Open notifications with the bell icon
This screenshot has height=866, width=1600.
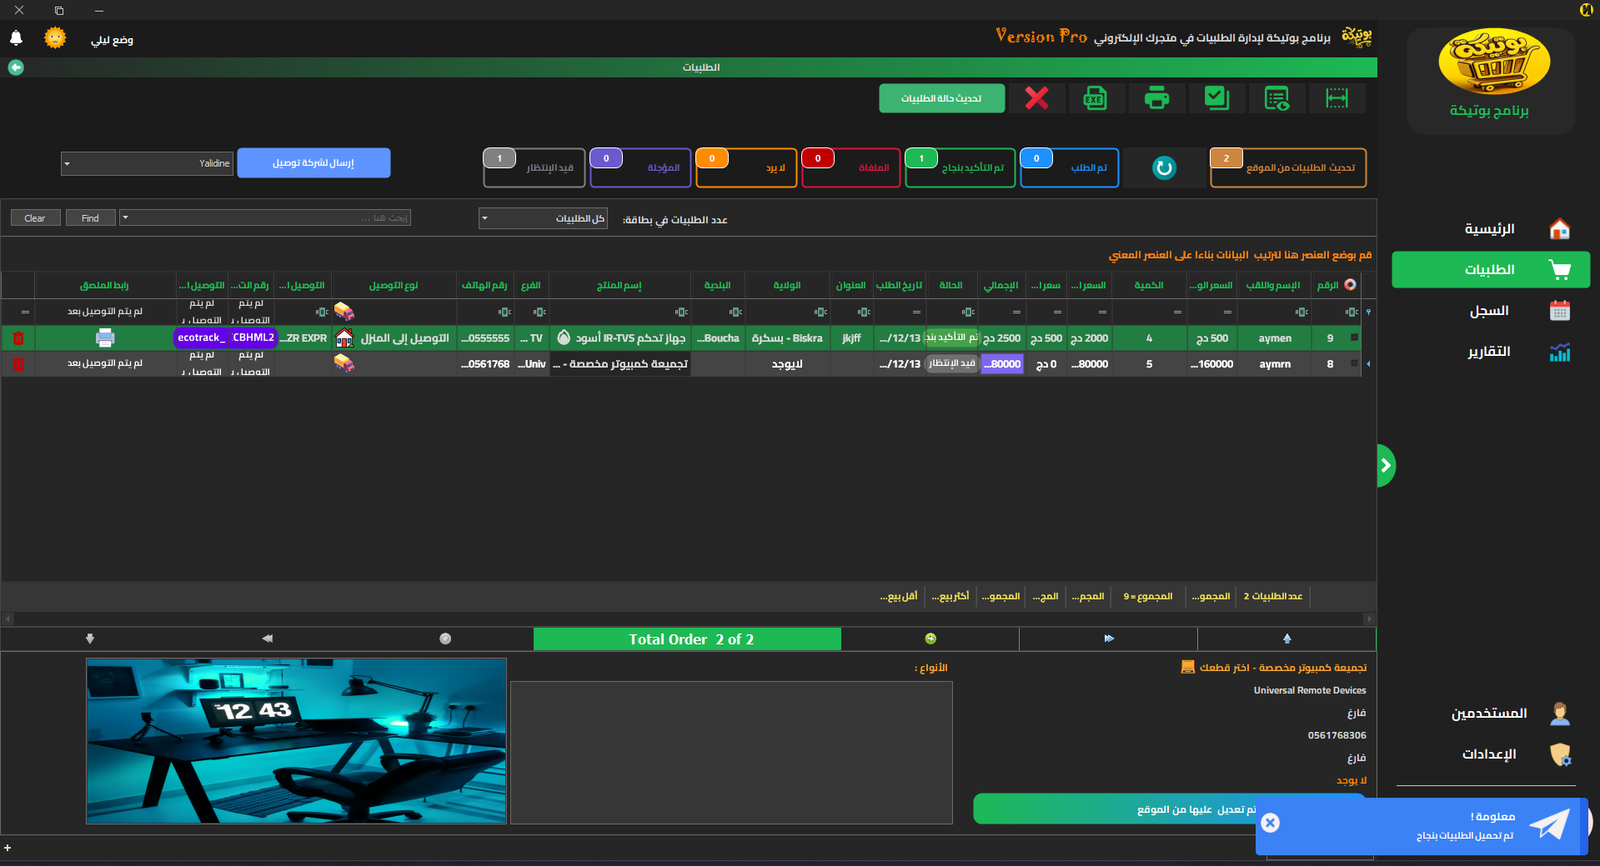point(16,38)
